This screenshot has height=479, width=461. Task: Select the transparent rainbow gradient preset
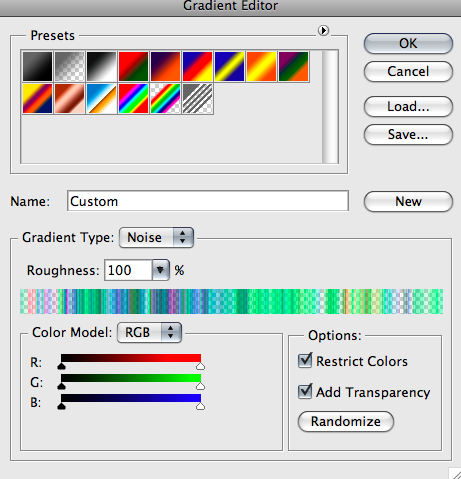point(165,98)
